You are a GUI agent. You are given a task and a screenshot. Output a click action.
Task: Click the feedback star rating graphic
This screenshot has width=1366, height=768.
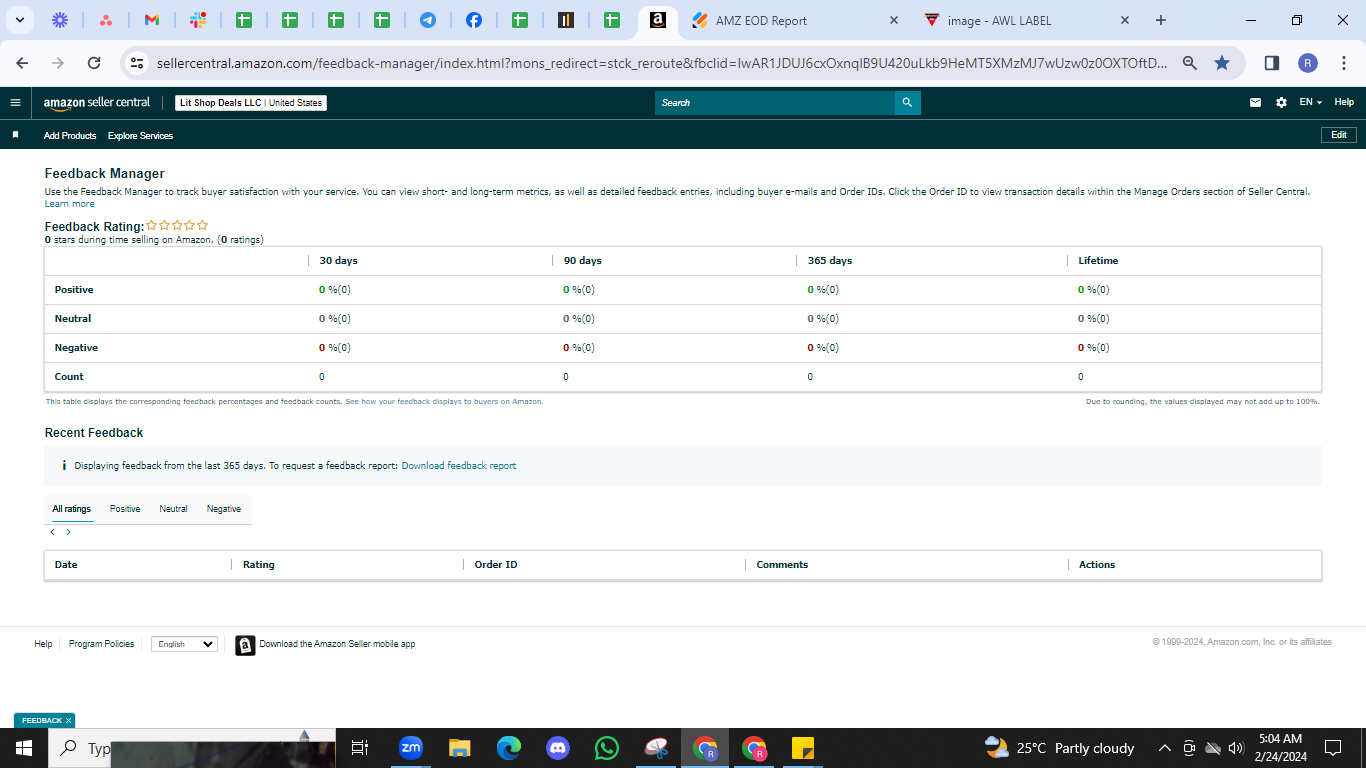click(177, 226)
